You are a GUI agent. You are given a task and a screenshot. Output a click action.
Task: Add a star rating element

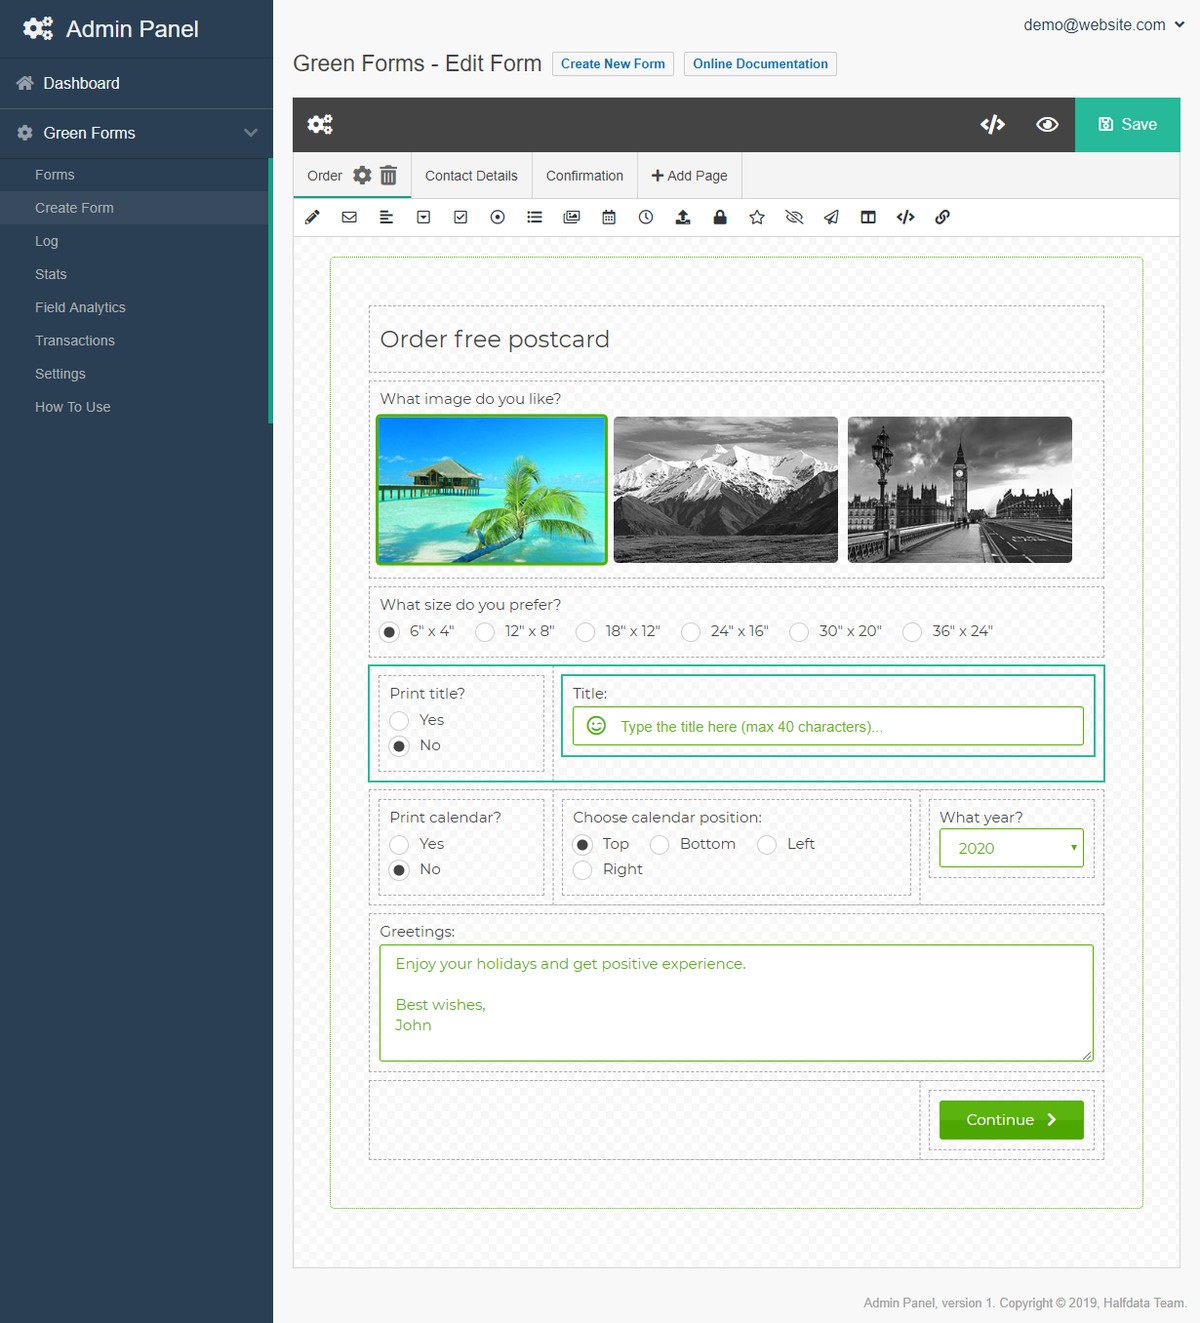pyautogui.click(x=757, y=217)
